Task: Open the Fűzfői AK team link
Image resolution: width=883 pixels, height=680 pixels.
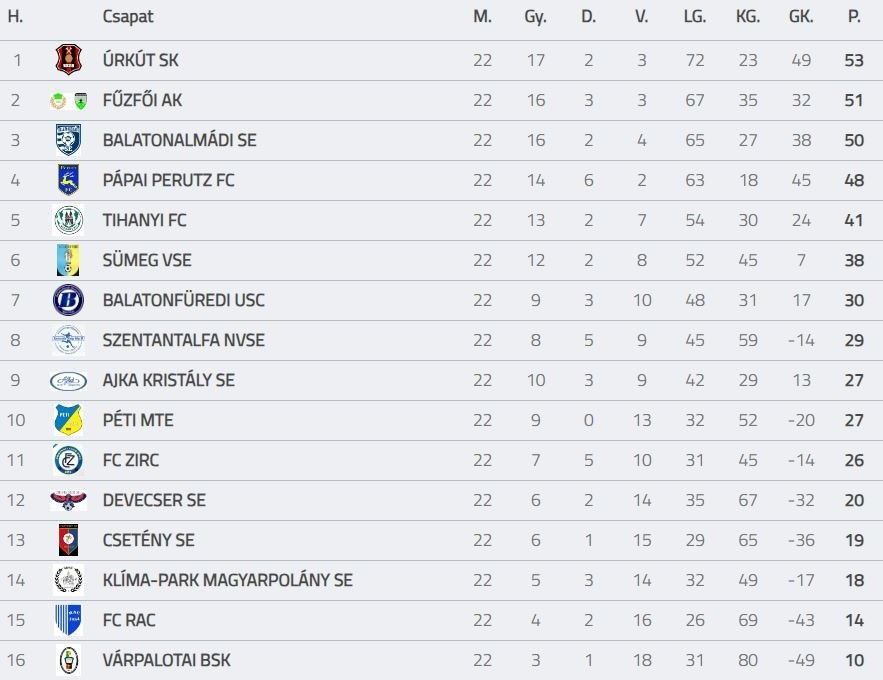Action: [142, 100]
